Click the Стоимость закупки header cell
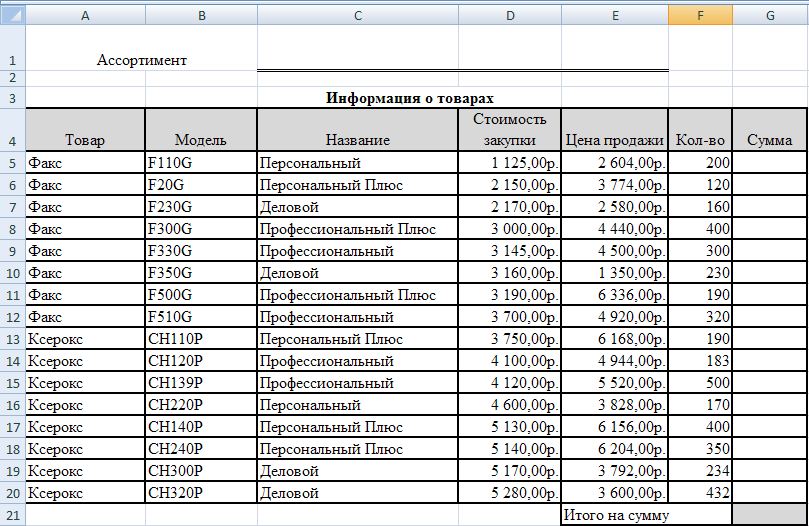809x526 pixels. click(510, 130)
